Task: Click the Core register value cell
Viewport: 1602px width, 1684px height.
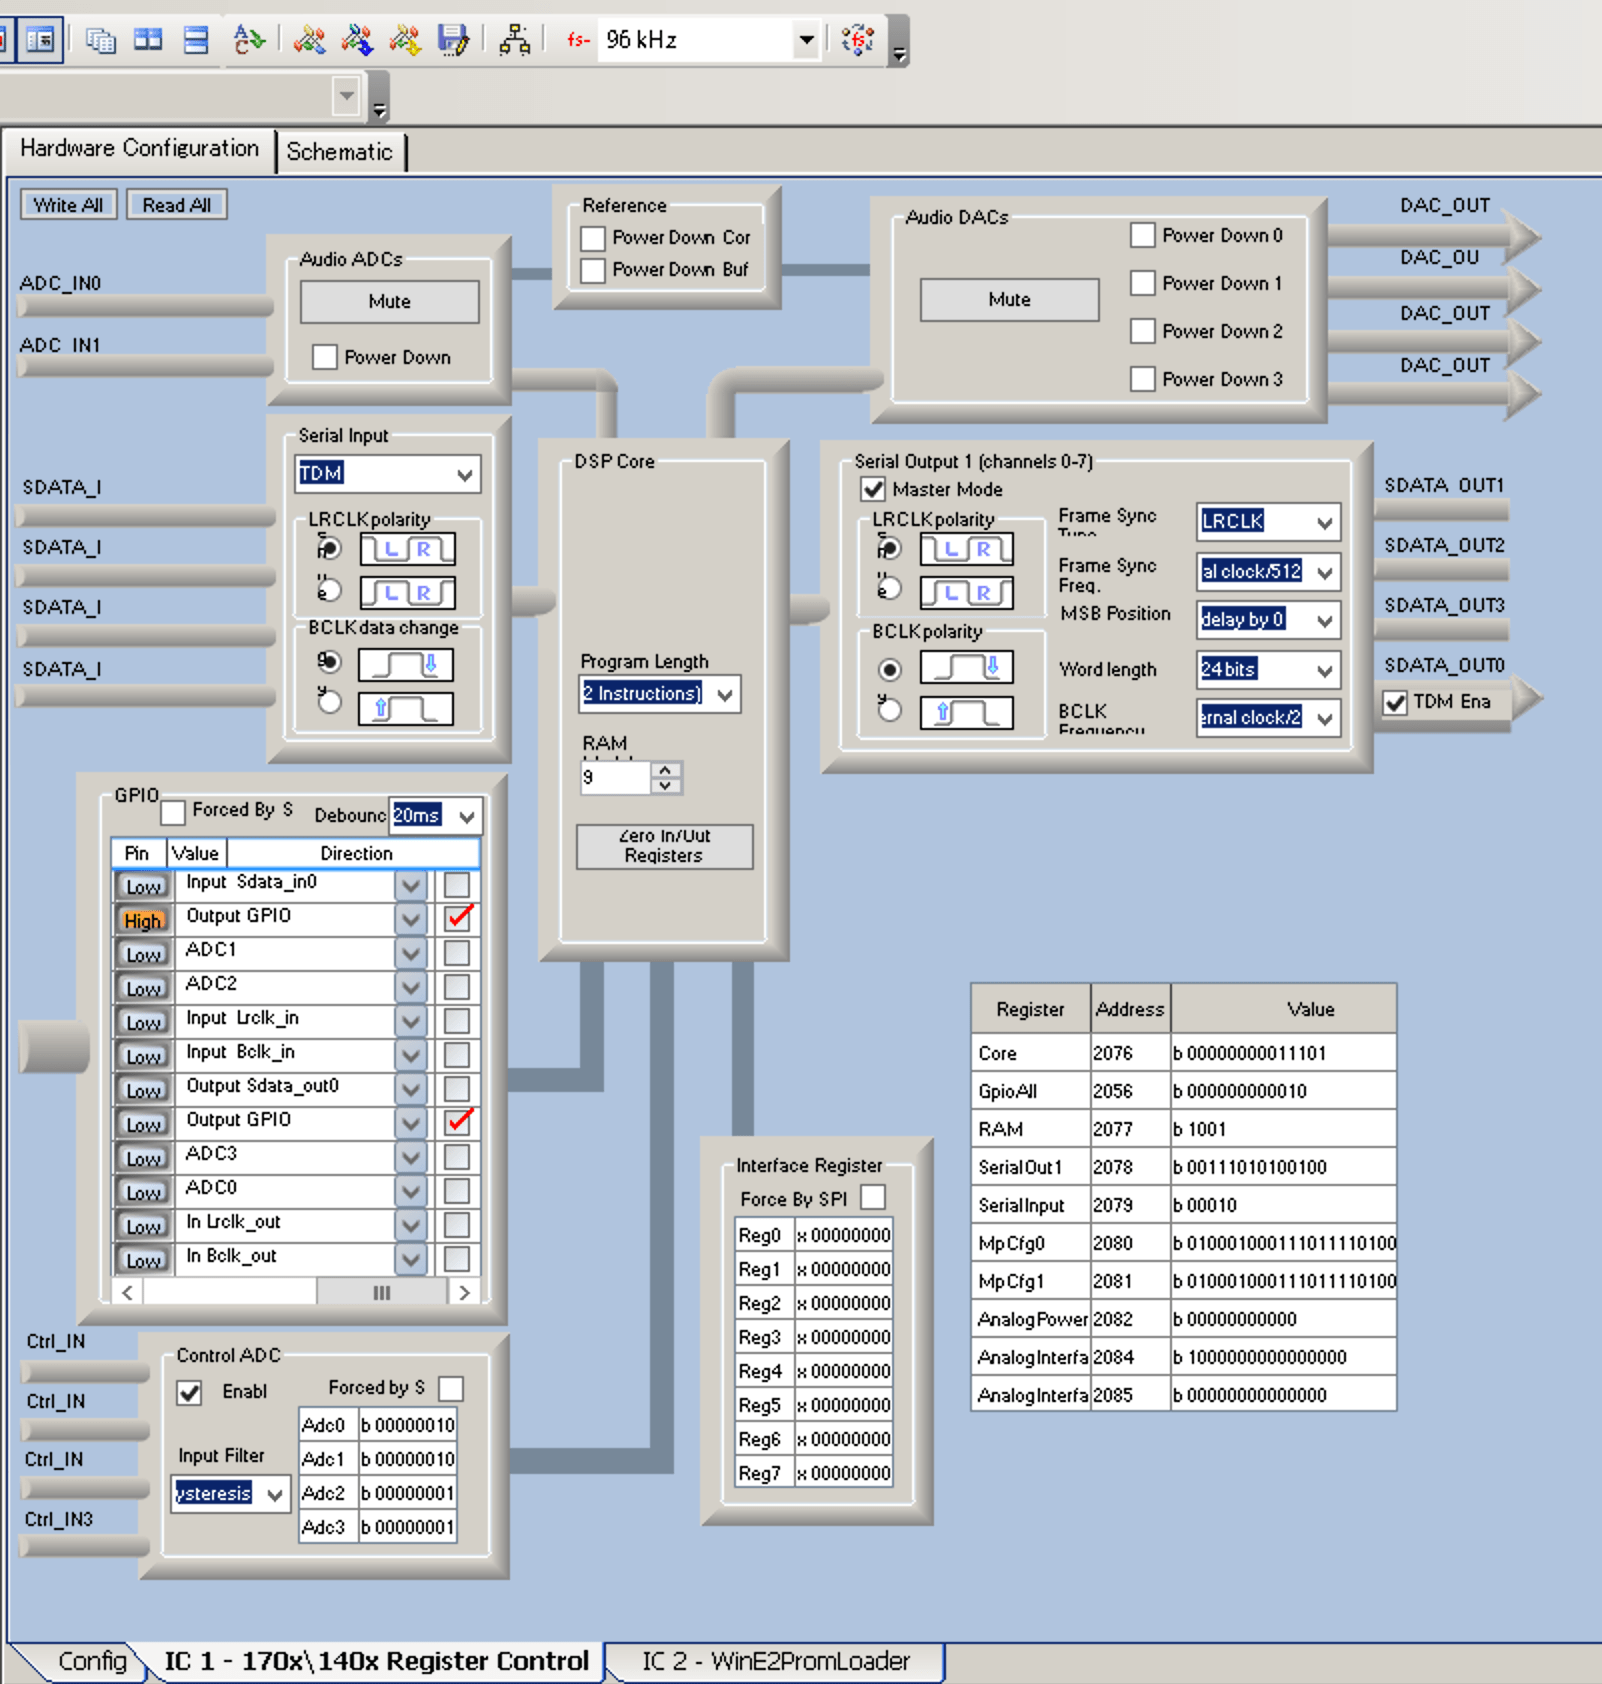Action: pyautogui.click(x=1283, y=1053)
